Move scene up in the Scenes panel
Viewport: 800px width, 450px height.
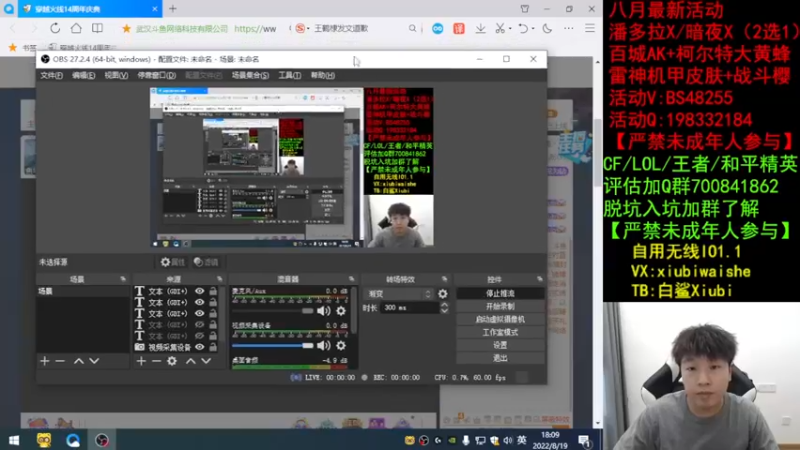79,361
